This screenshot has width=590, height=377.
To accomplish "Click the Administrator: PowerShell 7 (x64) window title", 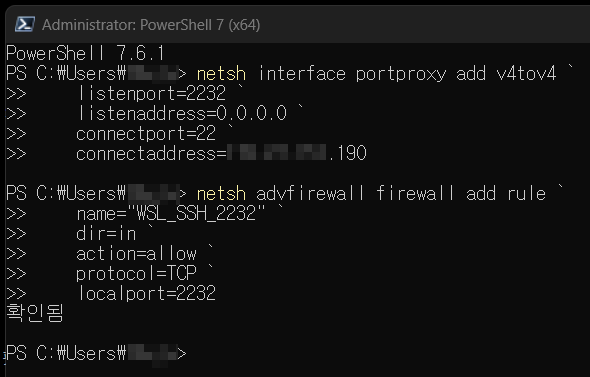I will click(151, 25).
